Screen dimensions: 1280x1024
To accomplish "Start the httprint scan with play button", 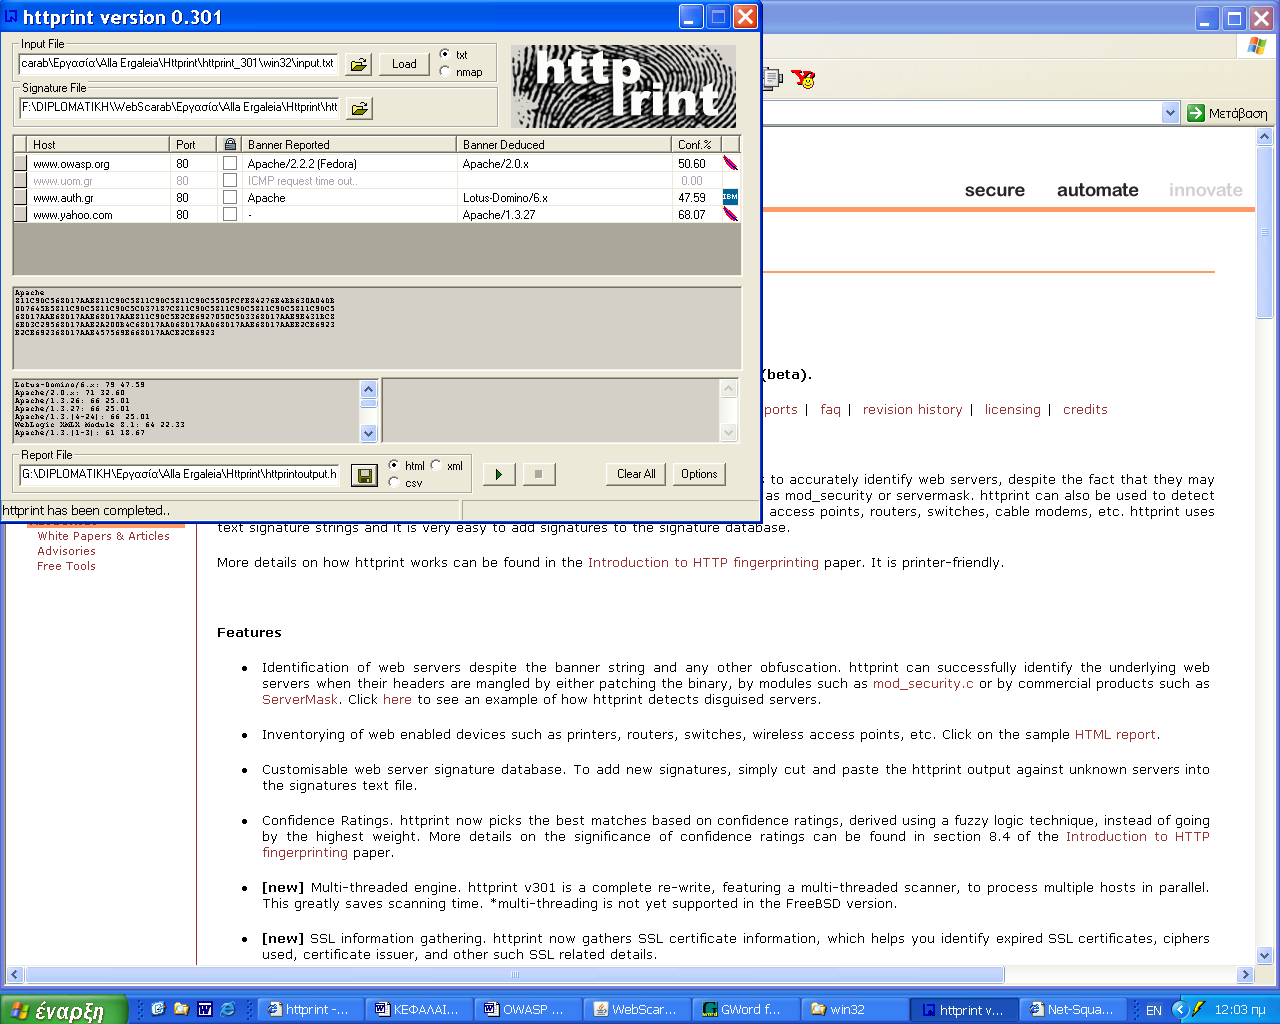I will tap(499, 474).
